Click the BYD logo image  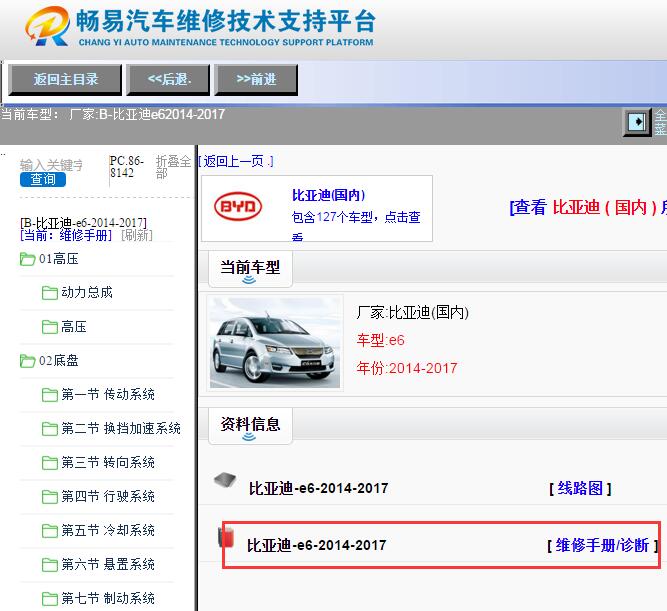click(x=238, y=206)
